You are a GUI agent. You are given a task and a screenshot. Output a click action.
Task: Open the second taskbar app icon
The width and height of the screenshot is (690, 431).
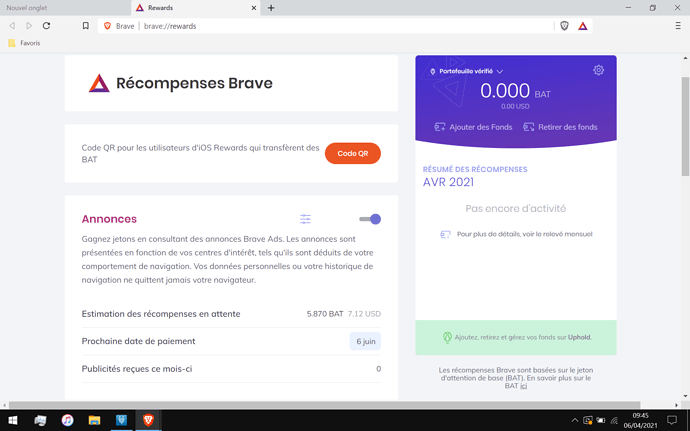40,420
